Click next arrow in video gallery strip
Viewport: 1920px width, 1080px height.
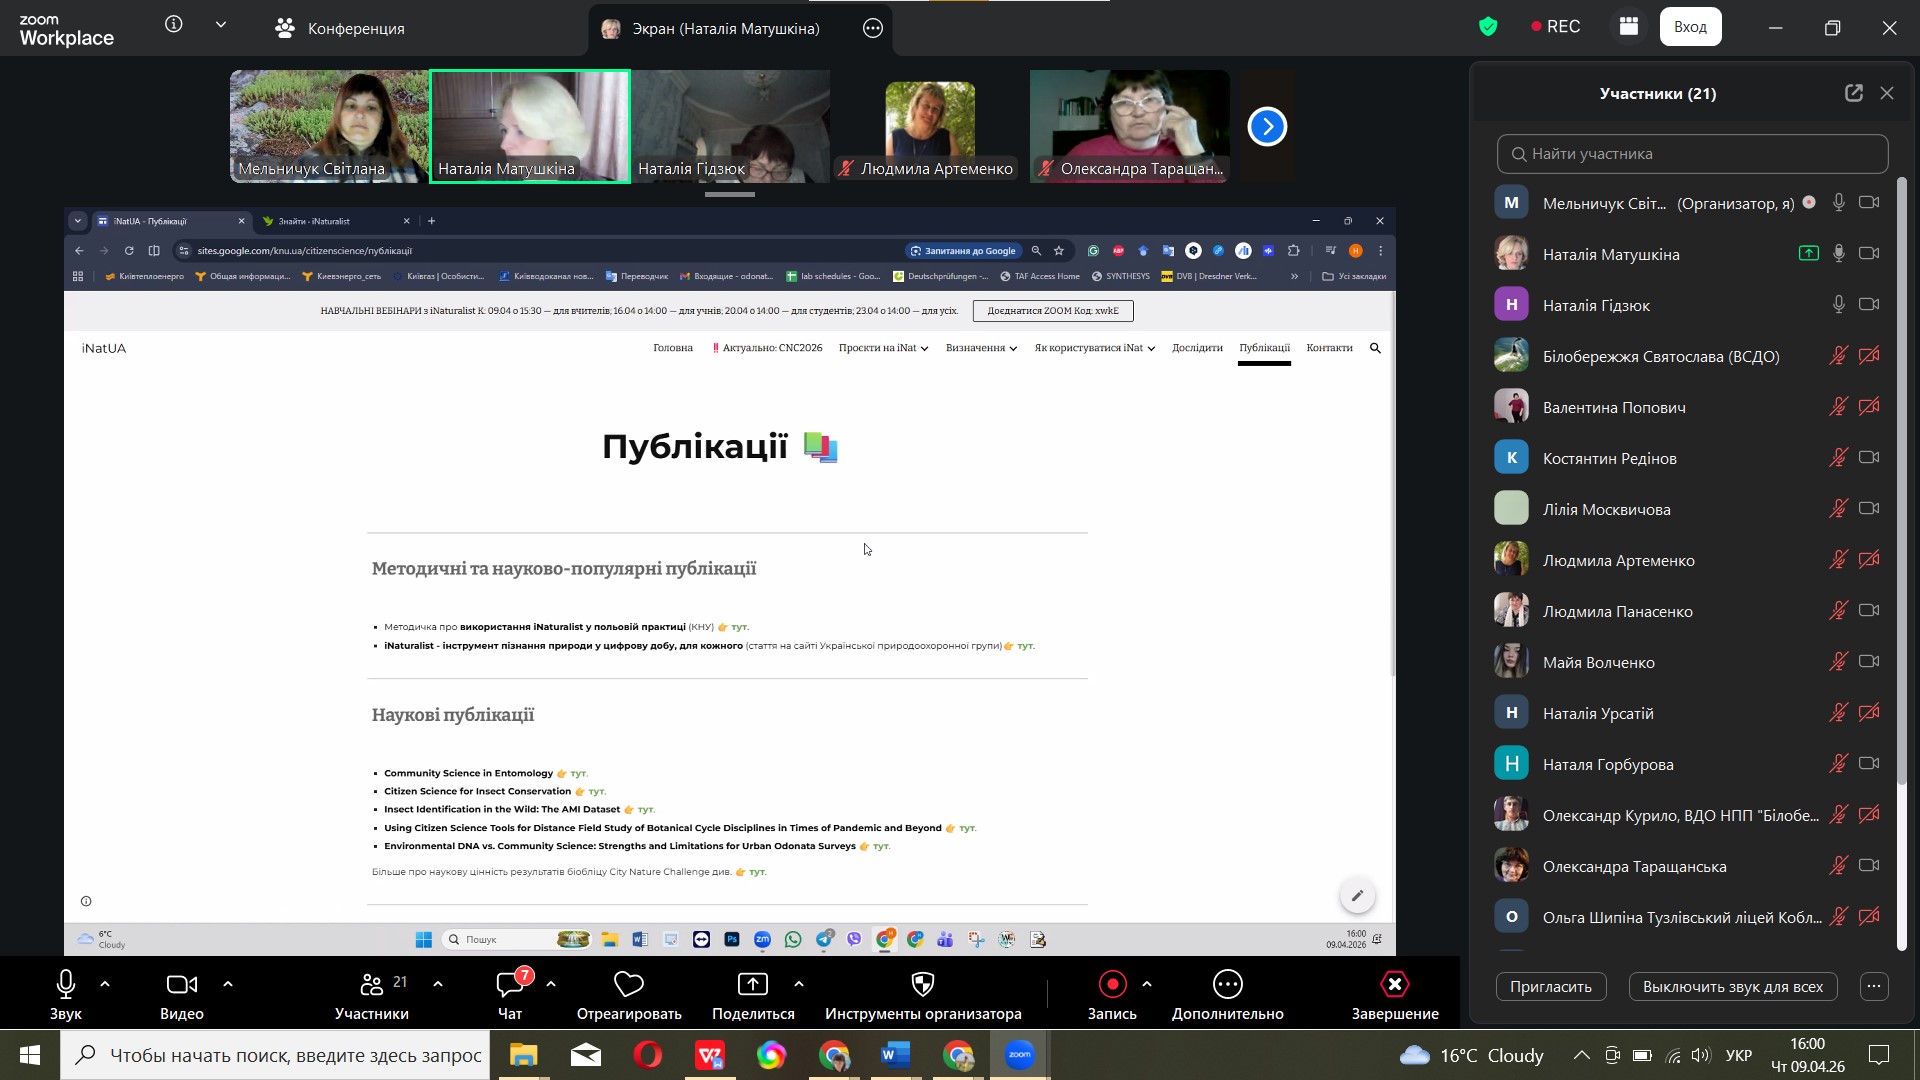click(1267, 127)
